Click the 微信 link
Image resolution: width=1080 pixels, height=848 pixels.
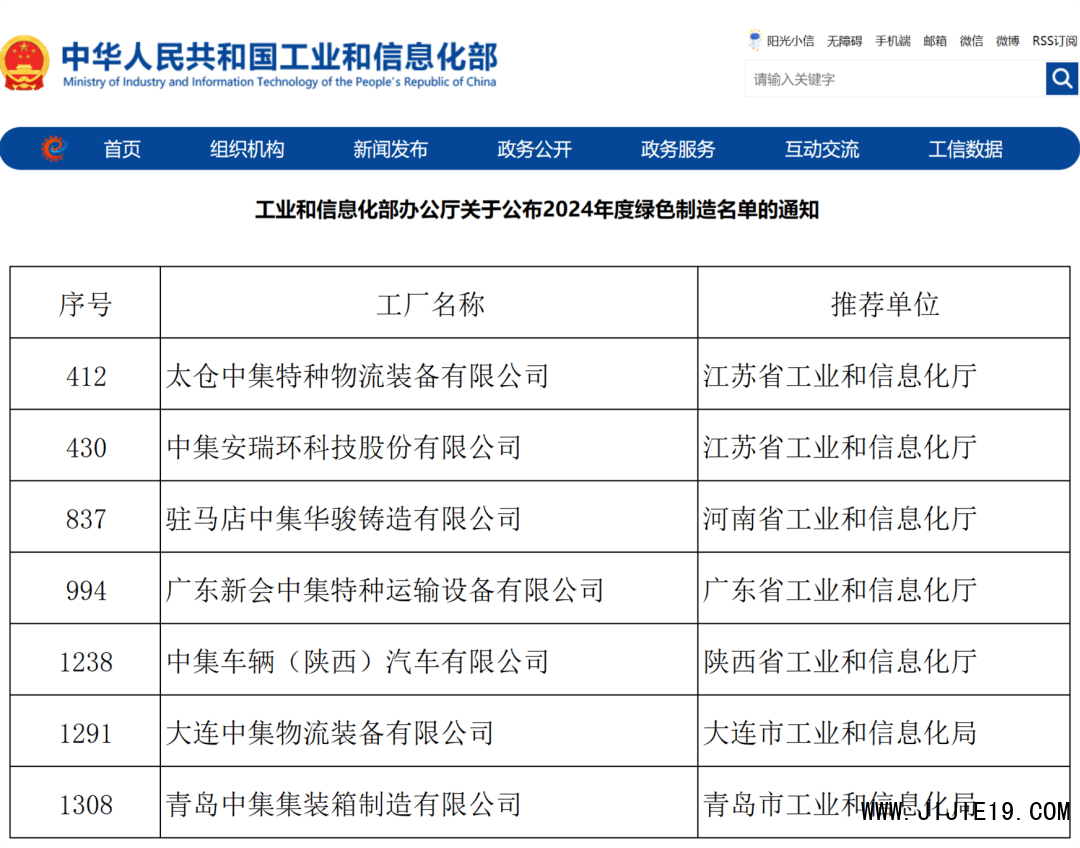coord(971,41)
